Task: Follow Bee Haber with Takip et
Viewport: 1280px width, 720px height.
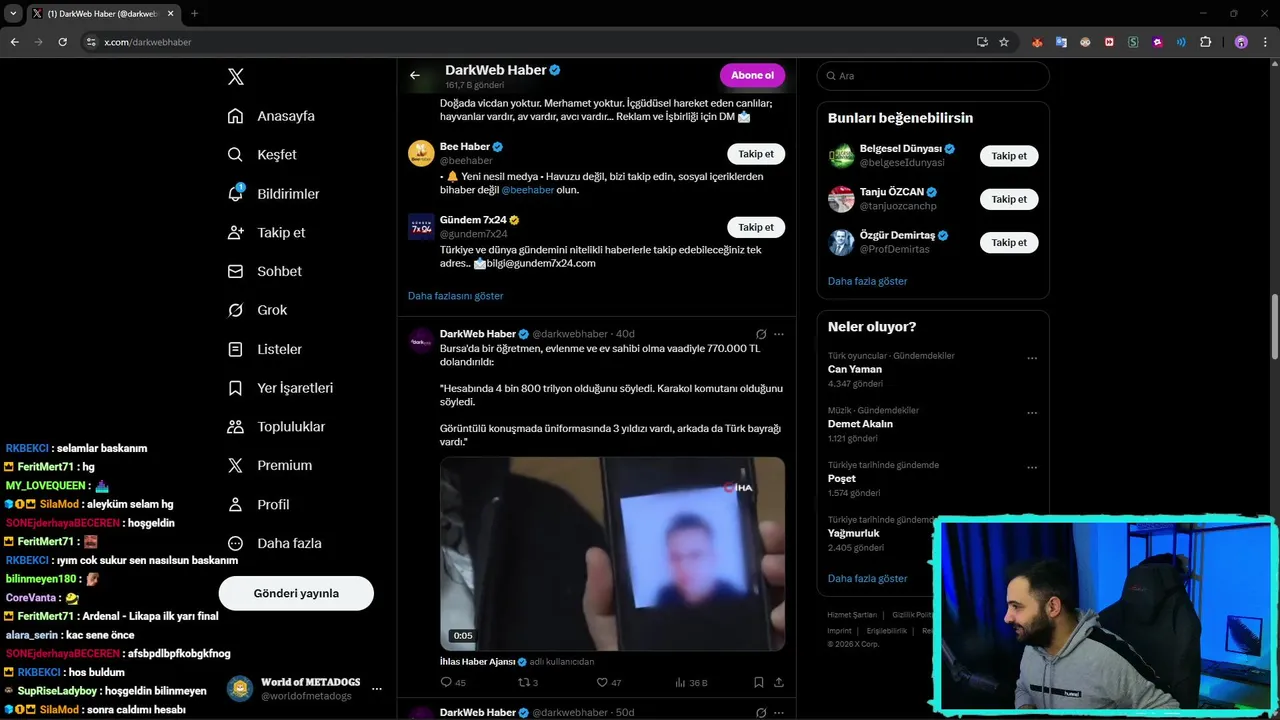Action: (x=756, y=154)
